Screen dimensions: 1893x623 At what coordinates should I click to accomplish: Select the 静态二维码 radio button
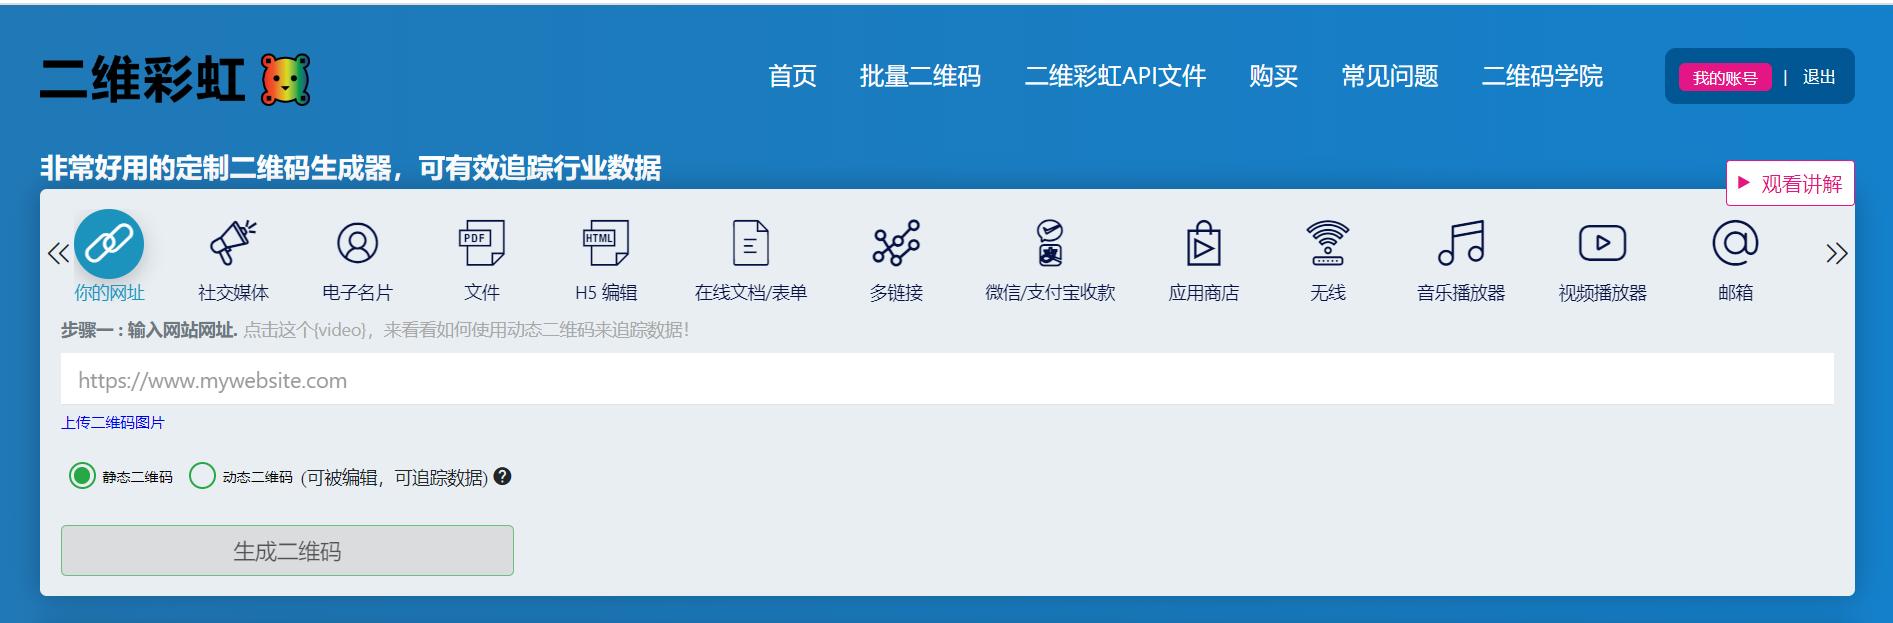click(x=82, y=476)
